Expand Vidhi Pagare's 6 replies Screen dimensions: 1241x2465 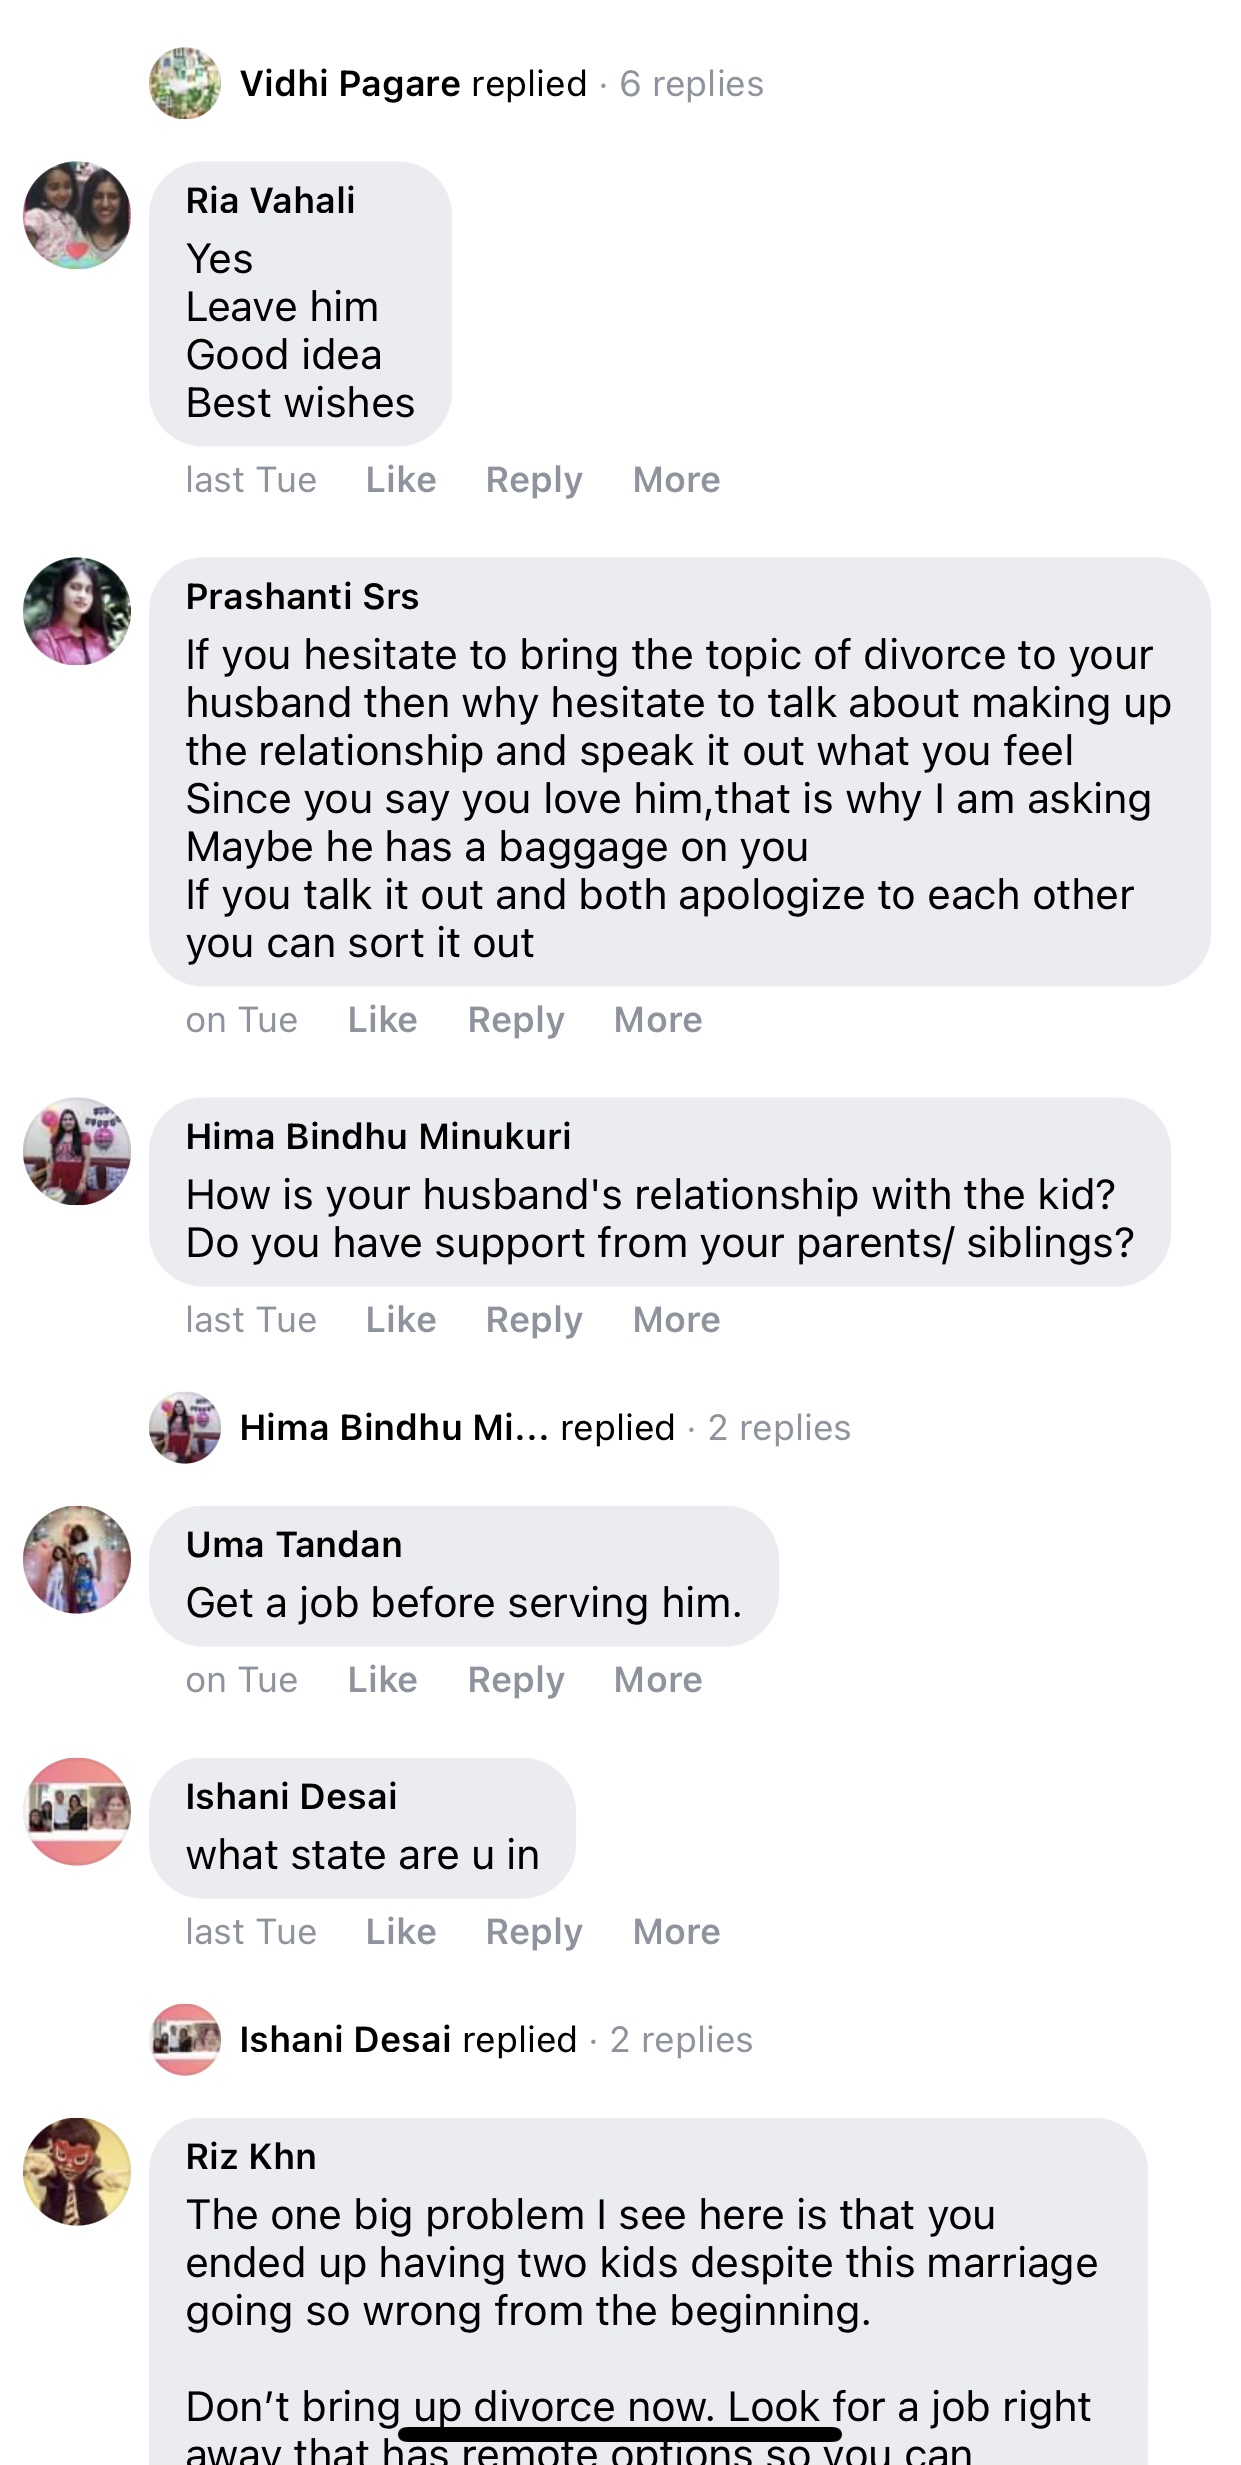coord(691,84)
